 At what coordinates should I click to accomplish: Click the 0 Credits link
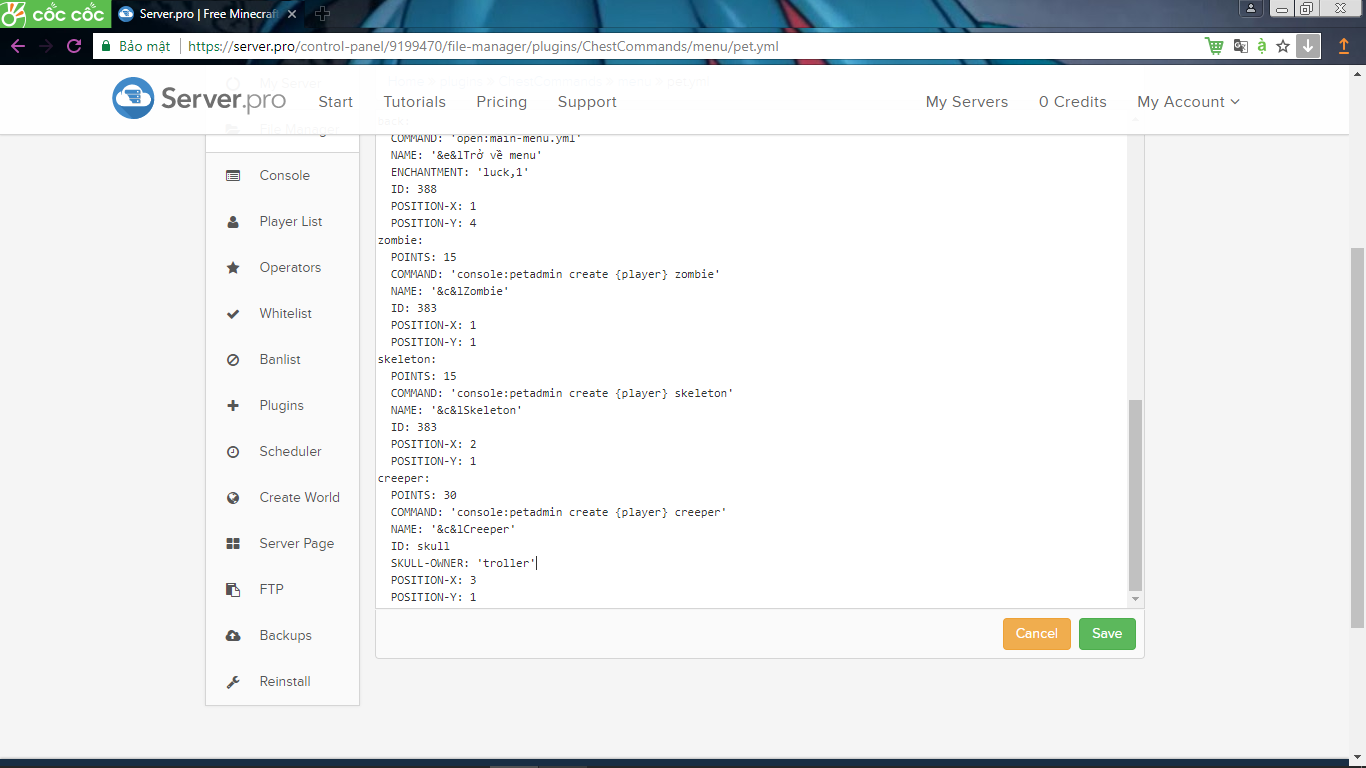pyautogui.click(x=1073, y=102)
